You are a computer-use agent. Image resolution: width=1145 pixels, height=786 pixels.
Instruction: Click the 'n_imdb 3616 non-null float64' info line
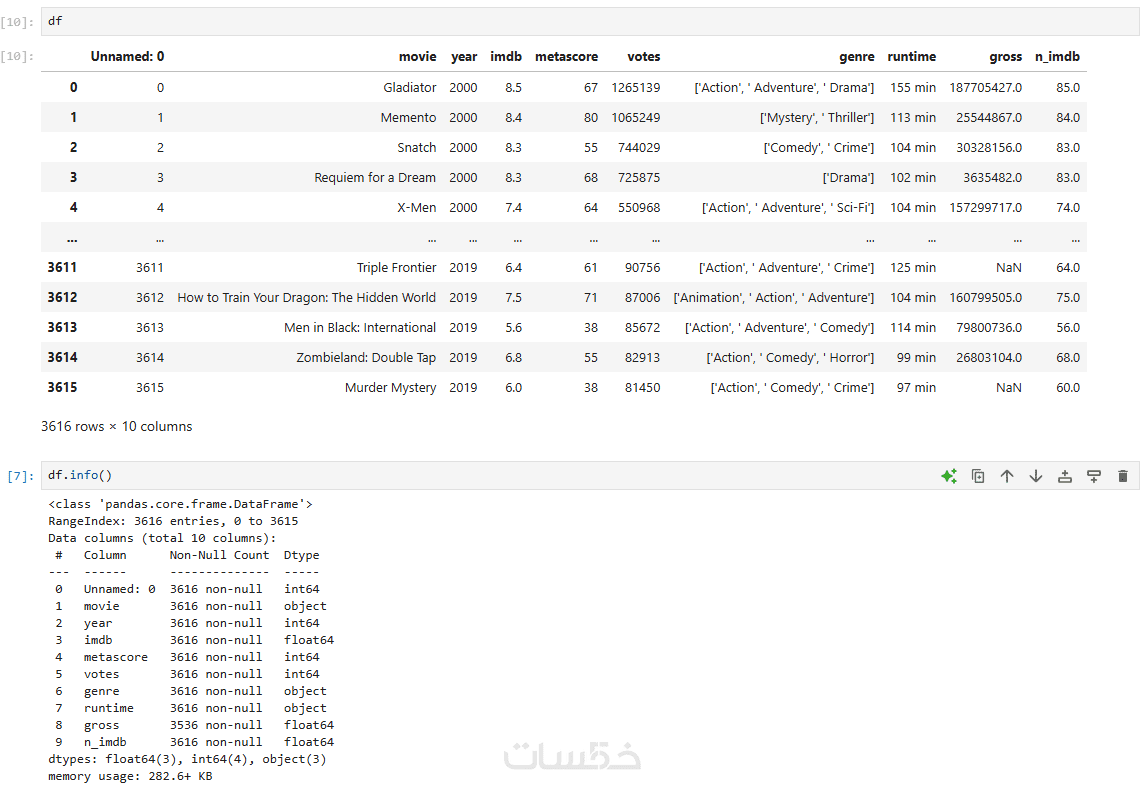click(191, 741)
